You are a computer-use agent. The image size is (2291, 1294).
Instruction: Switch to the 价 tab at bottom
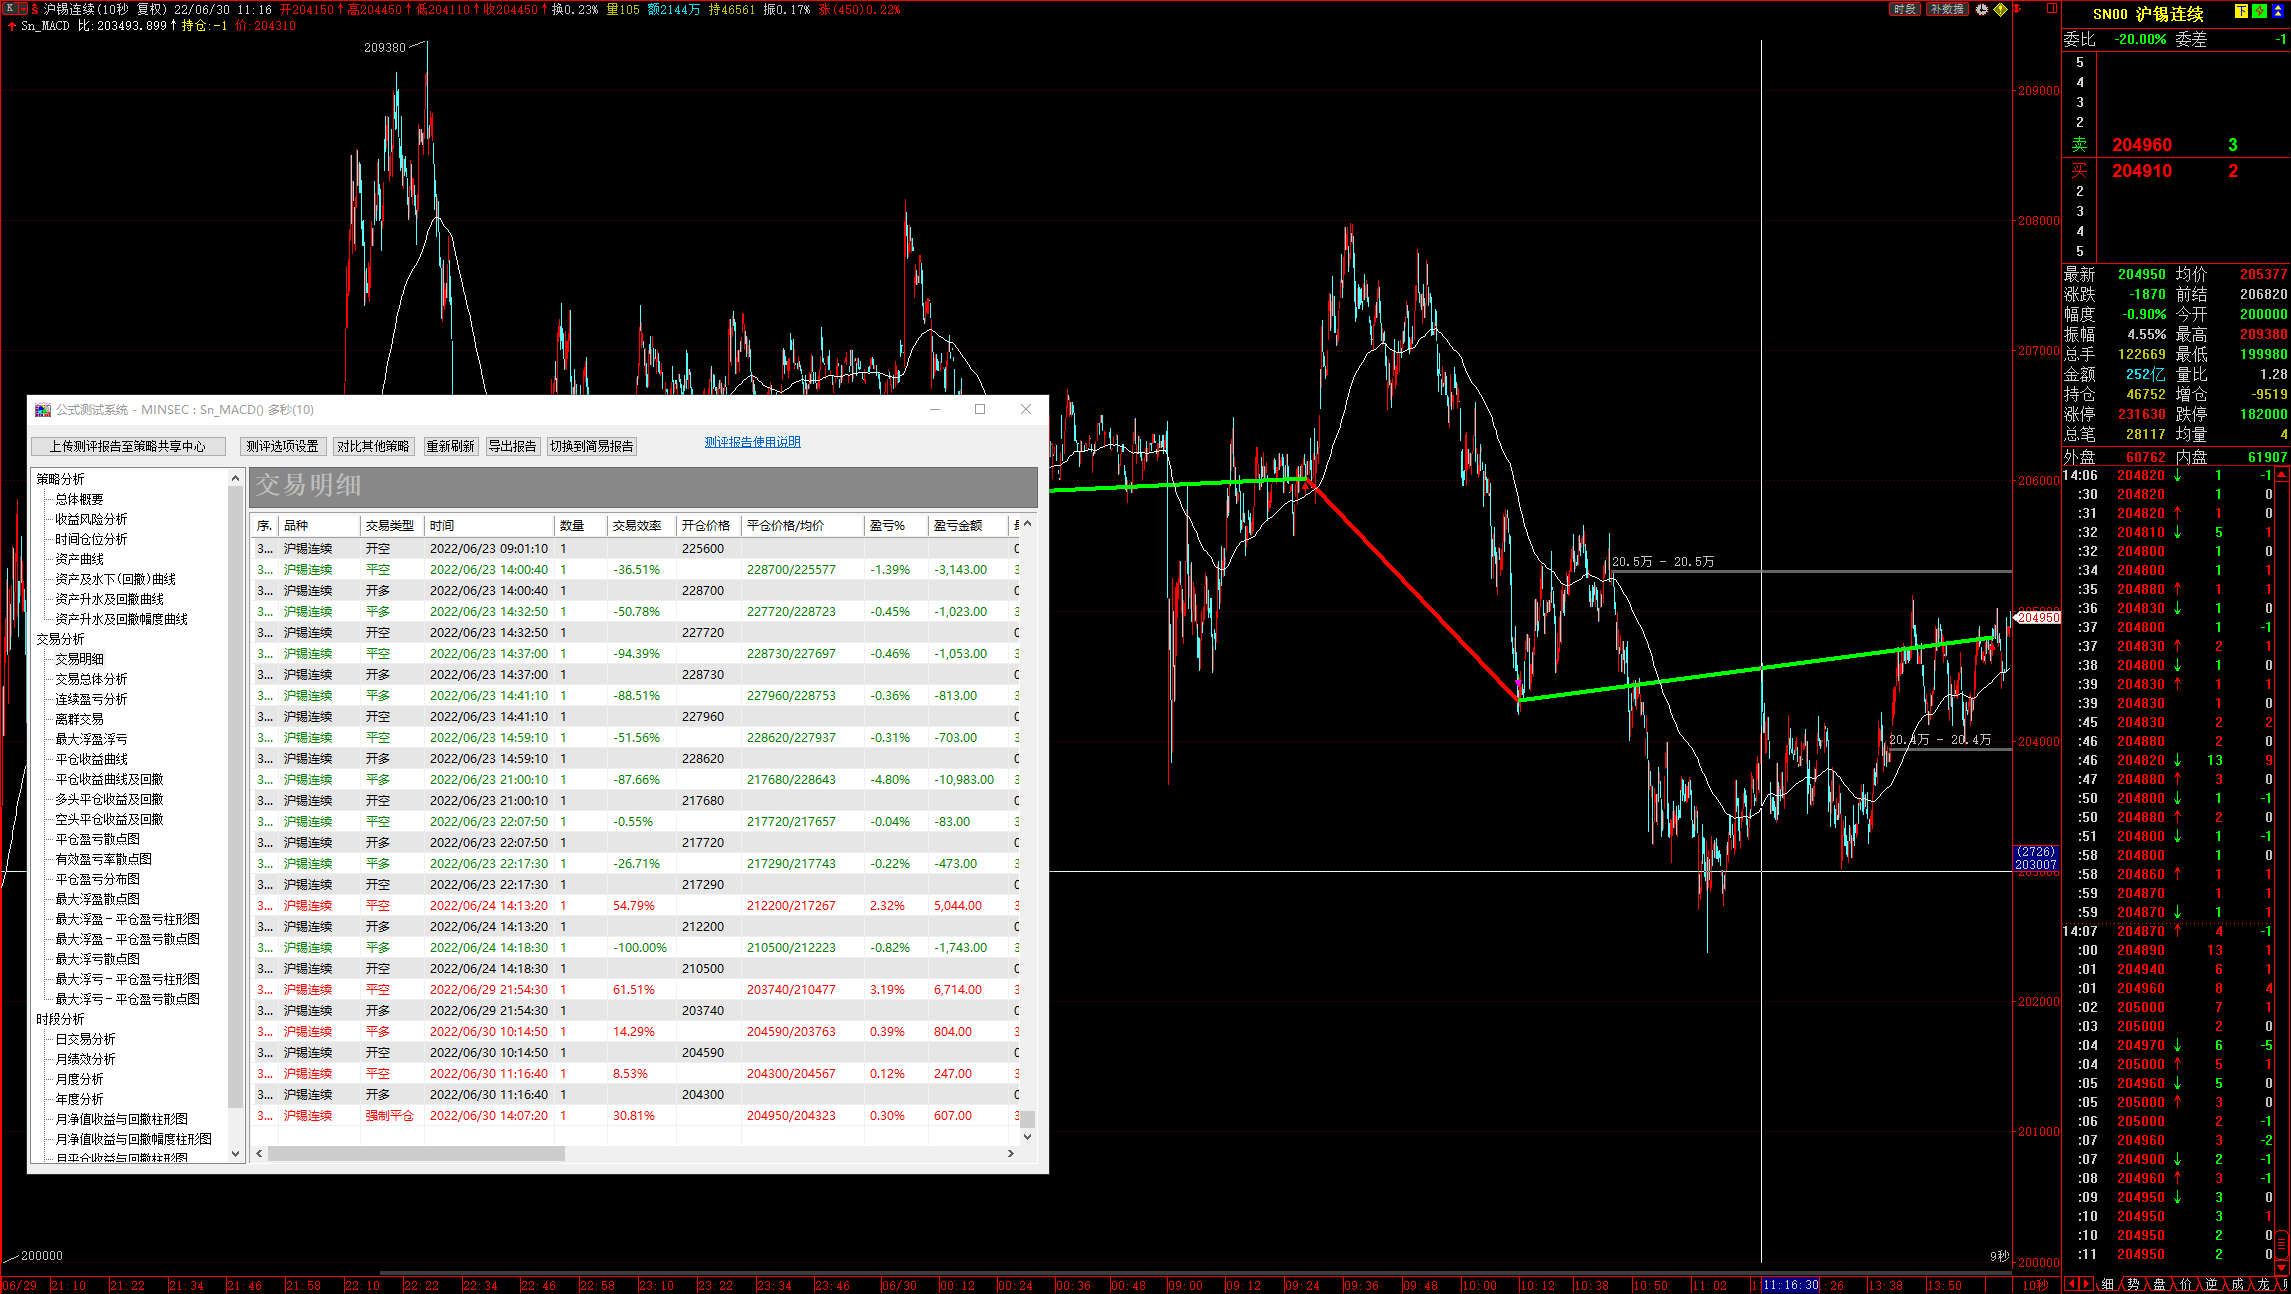pyautogui.click(x=2186, y=1284)
